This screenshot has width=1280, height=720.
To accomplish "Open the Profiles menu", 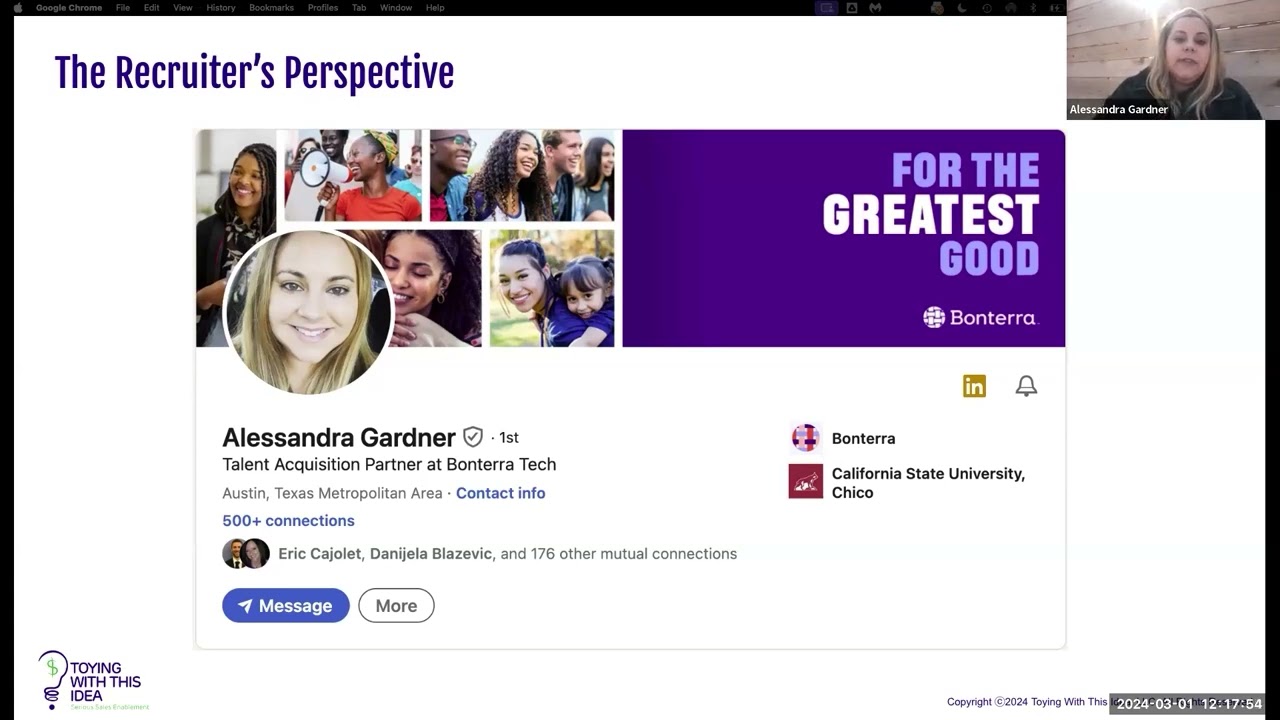I will [323, 8].
